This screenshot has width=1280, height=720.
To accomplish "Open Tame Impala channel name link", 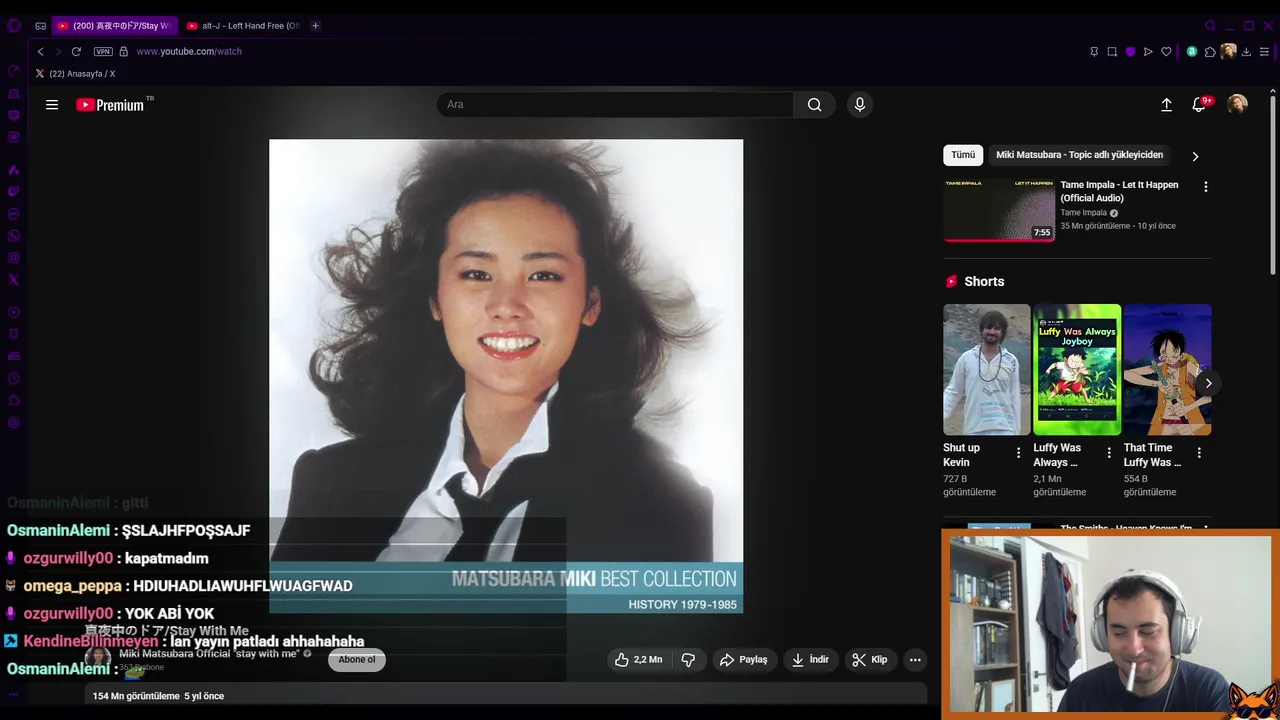I will point(1083,213).
